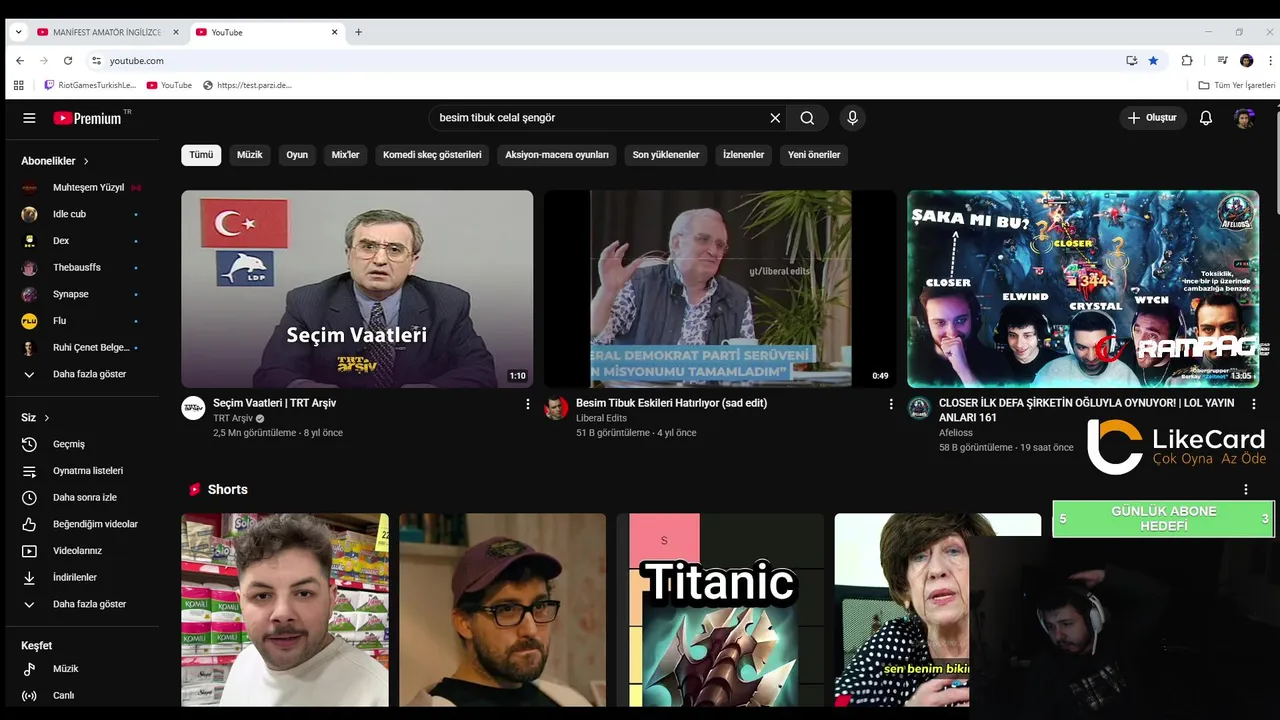1280x720 pixels.
Task: Select the İzlenenler chip
Action: point(744,155)
